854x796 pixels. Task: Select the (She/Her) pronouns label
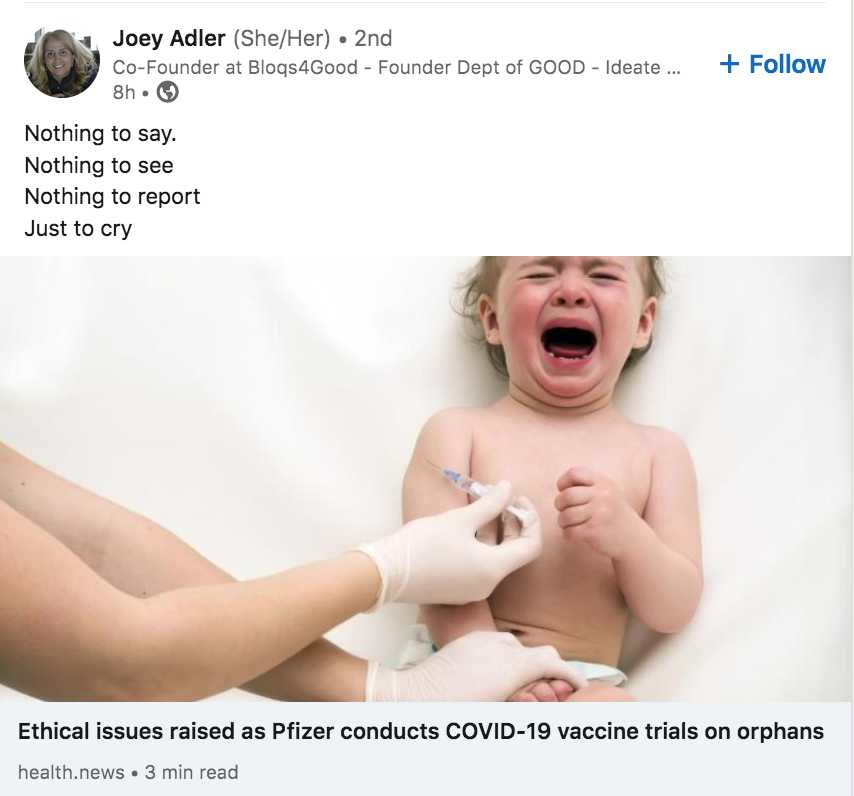282,39
